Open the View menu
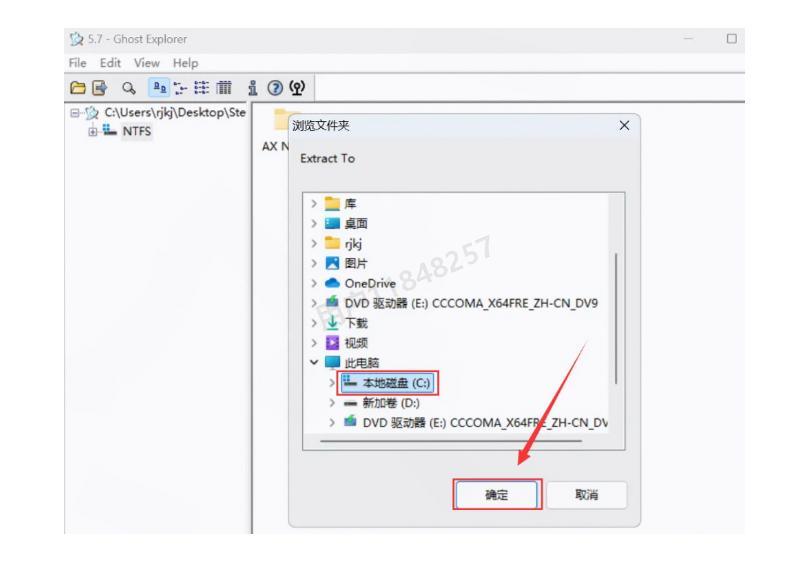This screenshot has height=563, width=810. click(x=147, y=63)
